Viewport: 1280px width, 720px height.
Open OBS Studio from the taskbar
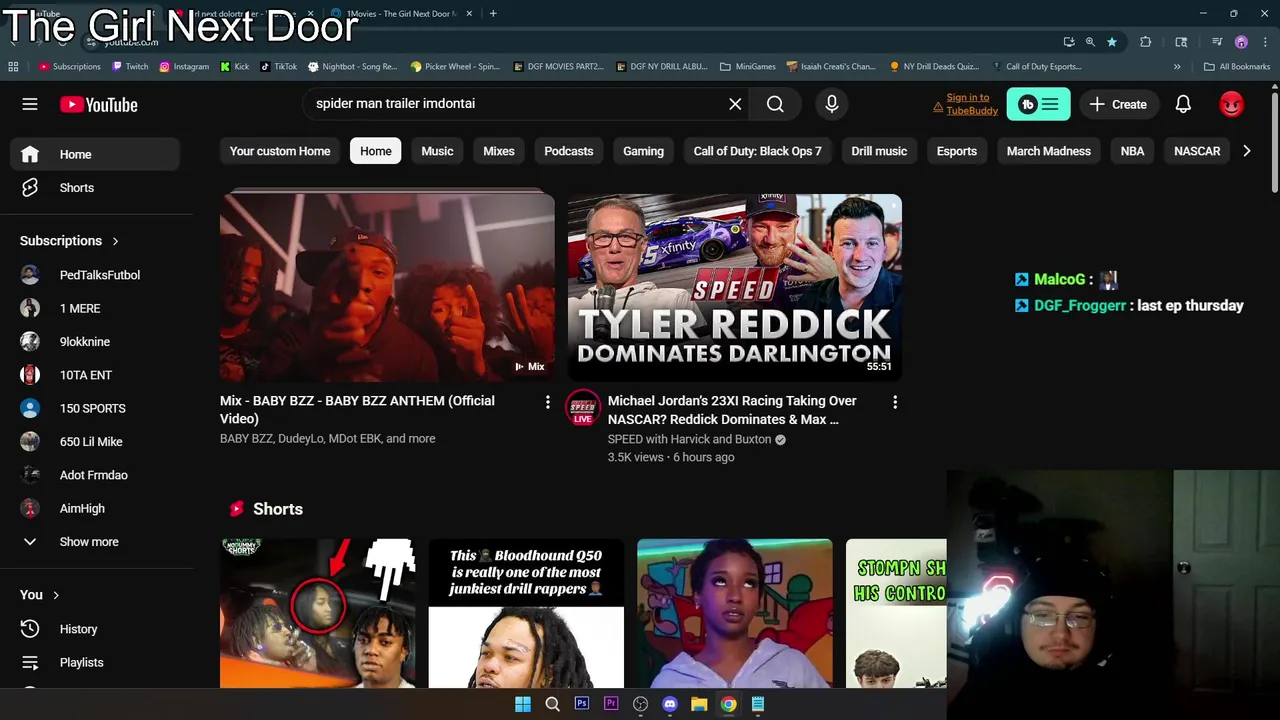pos(640,704)
